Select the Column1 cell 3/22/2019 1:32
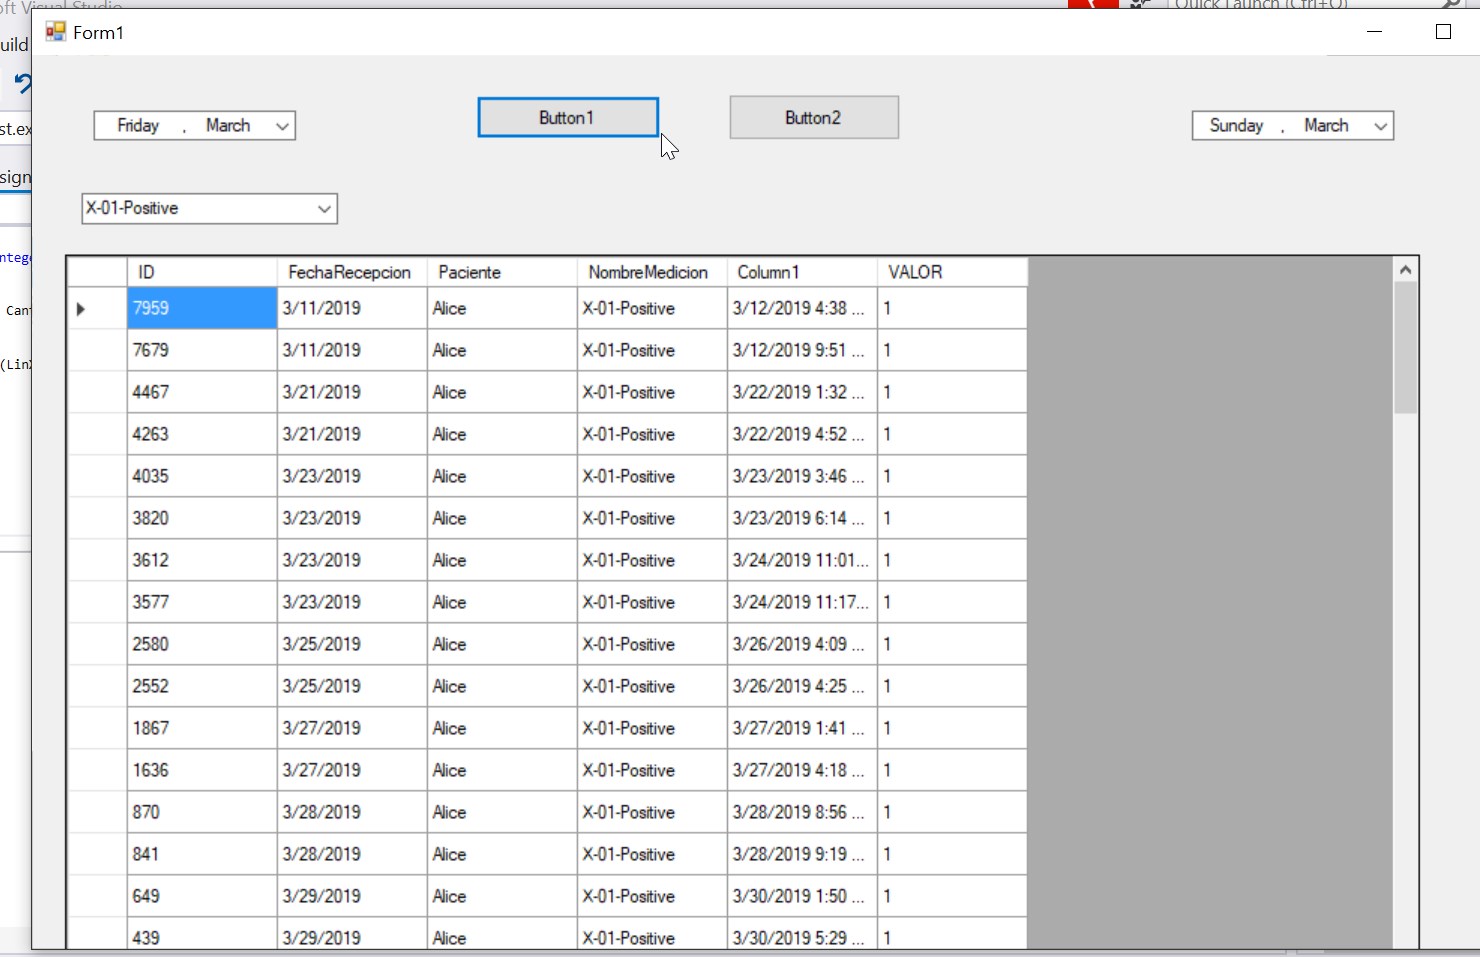The height and width of the screenshot is (957, 1480). click(x=802, y=392)
